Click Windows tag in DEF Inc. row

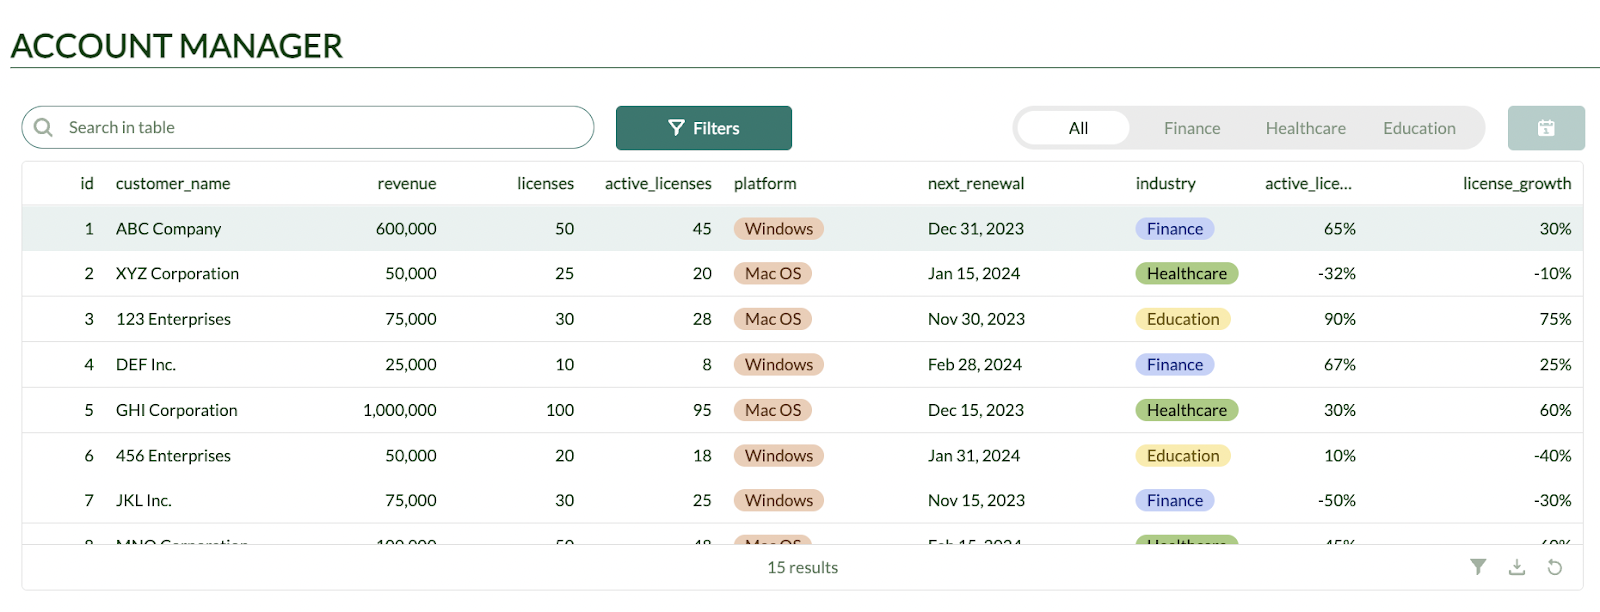[779, 365]
